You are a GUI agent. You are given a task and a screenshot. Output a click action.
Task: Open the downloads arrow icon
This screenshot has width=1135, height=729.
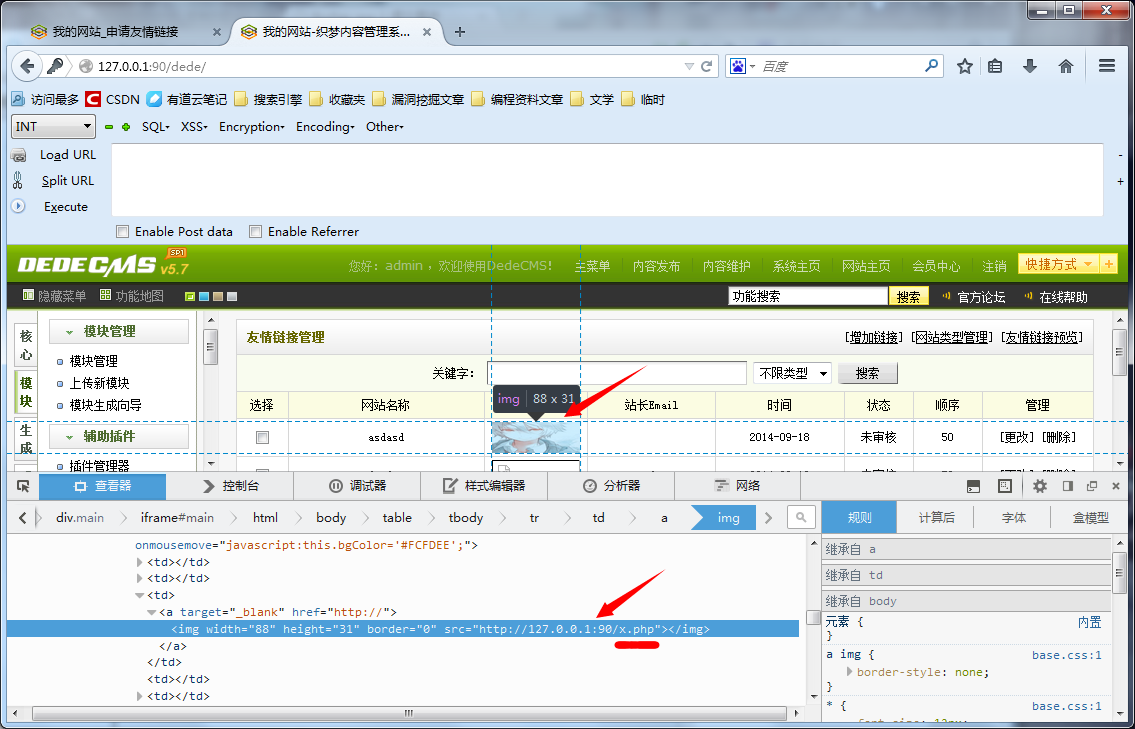tap(1030, 67)
